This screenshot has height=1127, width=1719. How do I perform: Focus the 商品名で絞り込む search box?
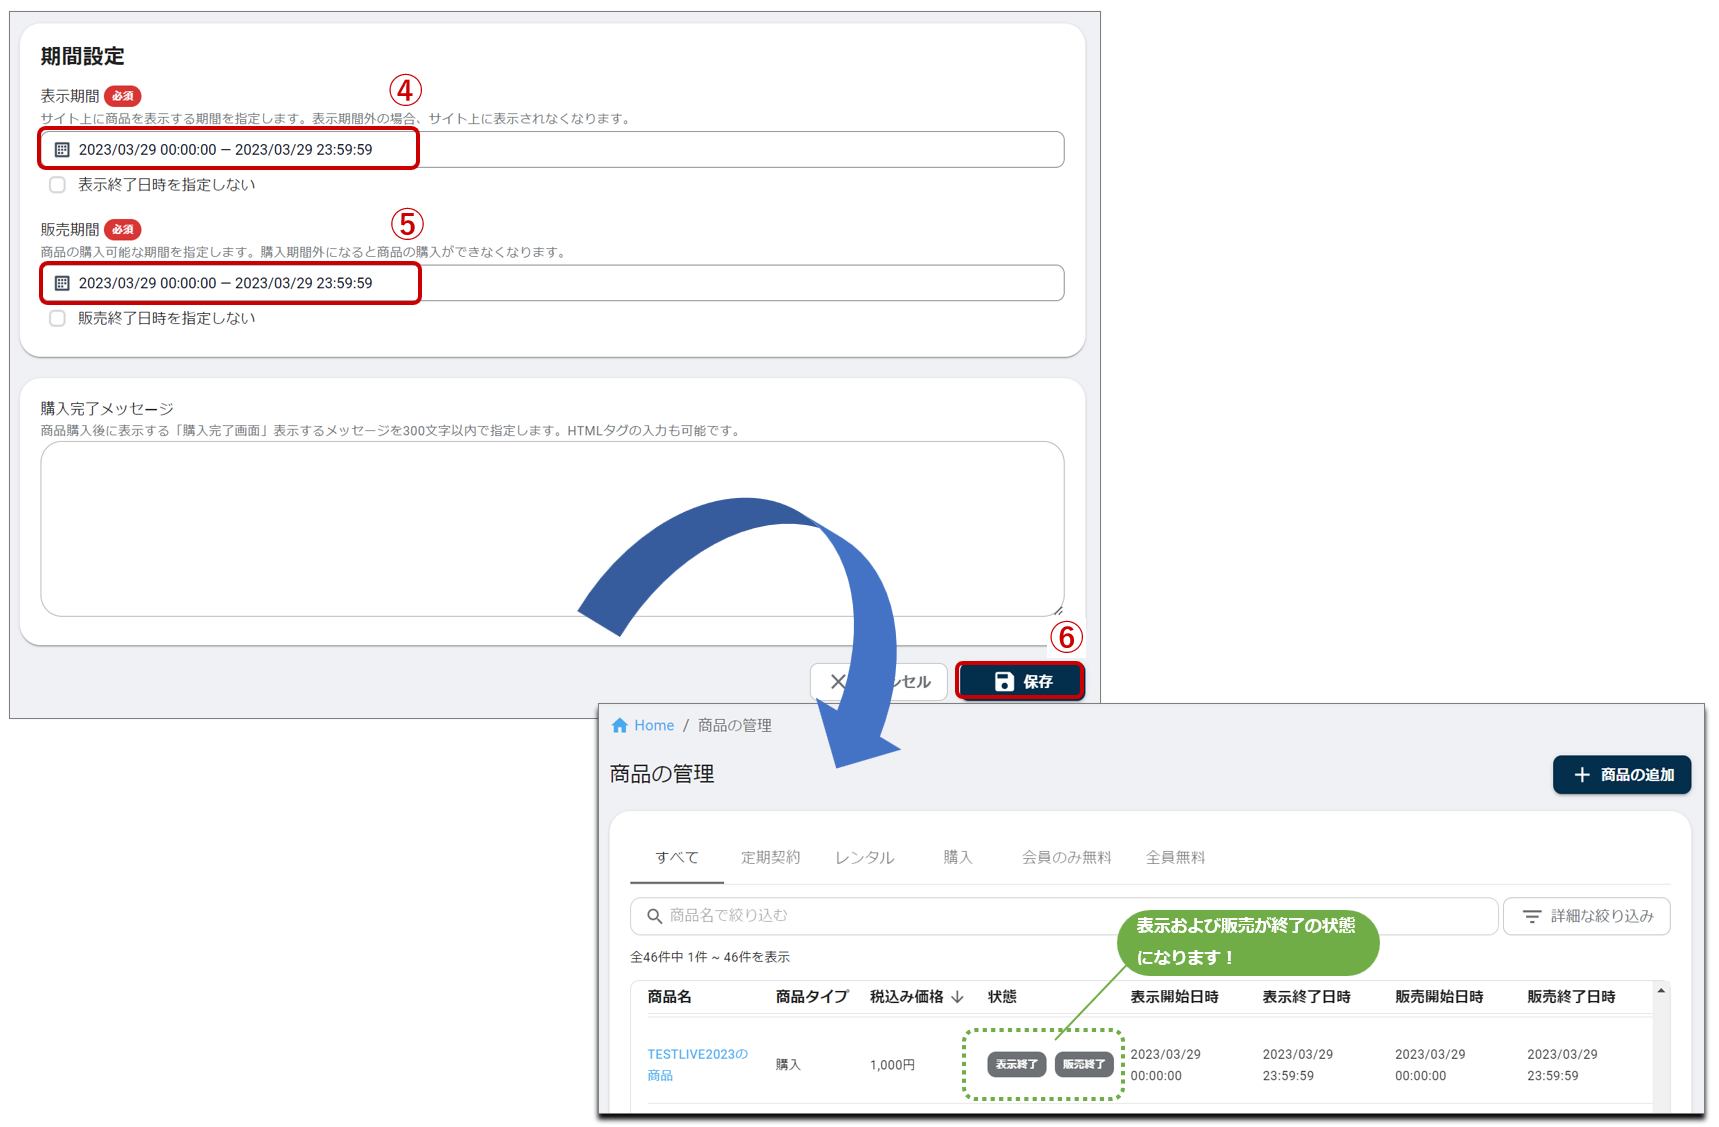1064,916
